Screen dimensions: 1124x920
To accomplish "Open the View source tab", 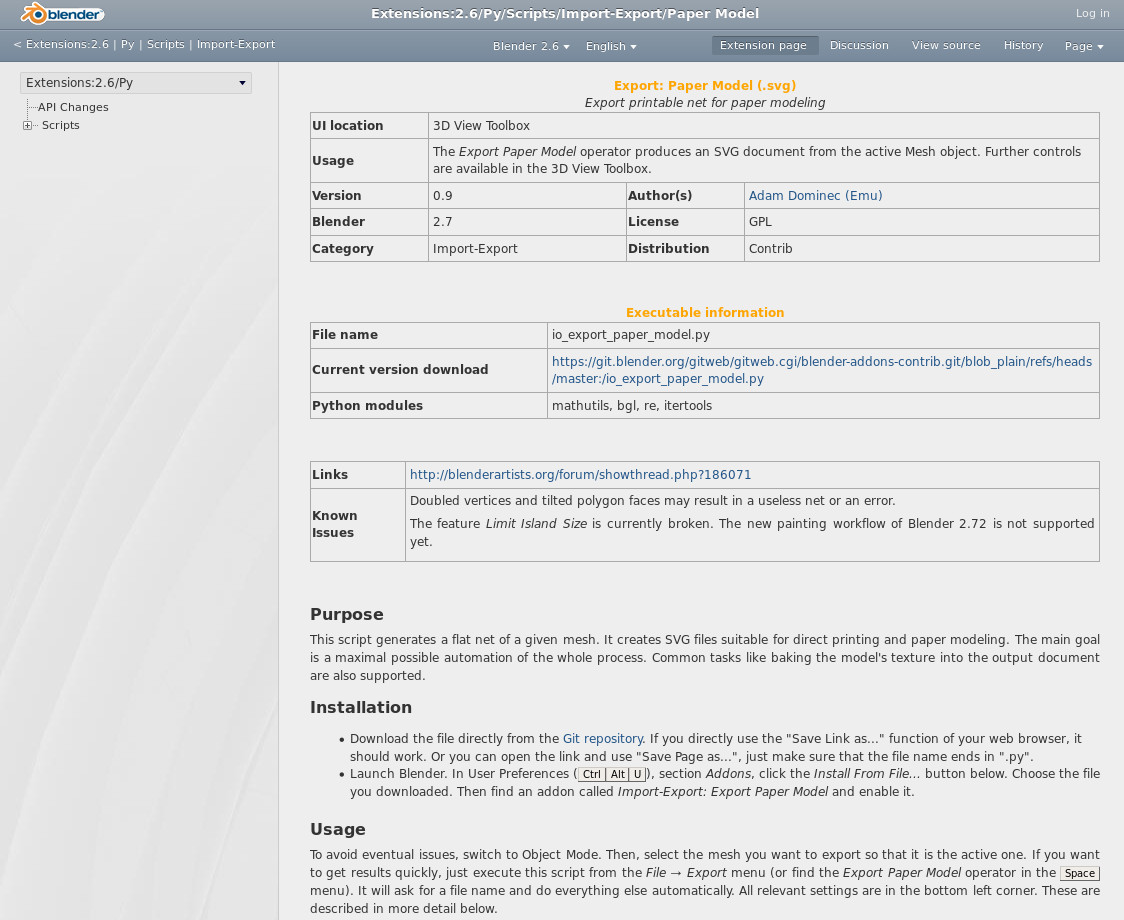I will pos(946,45).
